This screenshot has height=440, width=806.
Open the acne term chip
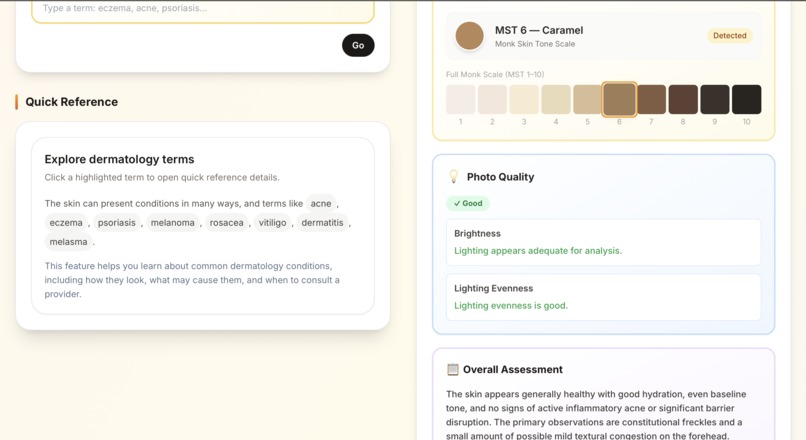(321, 204)
